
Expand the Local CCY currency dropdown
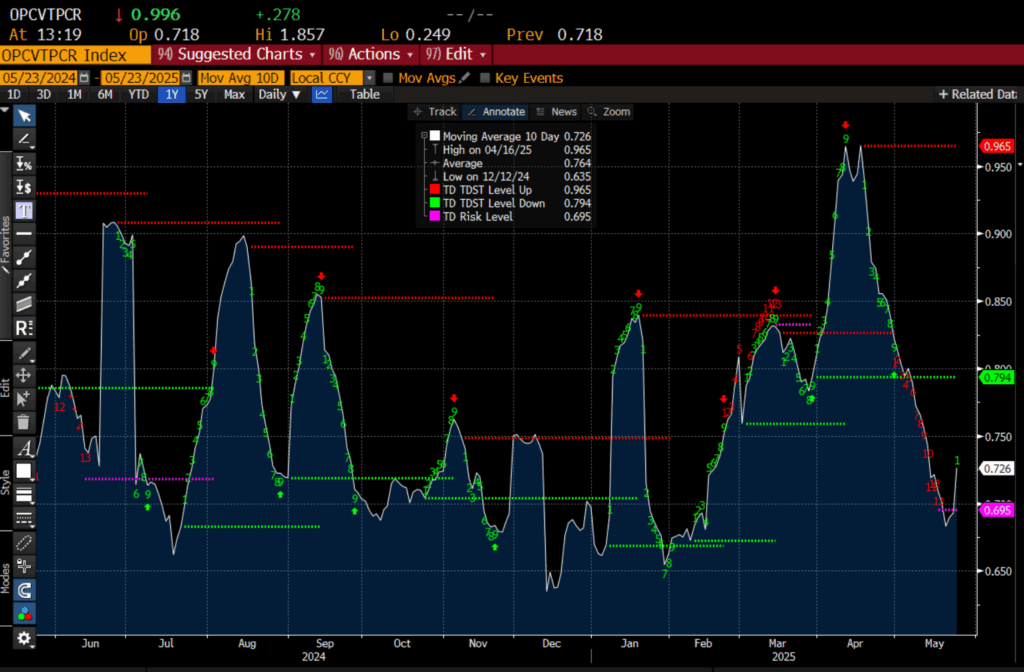[370, 78]
